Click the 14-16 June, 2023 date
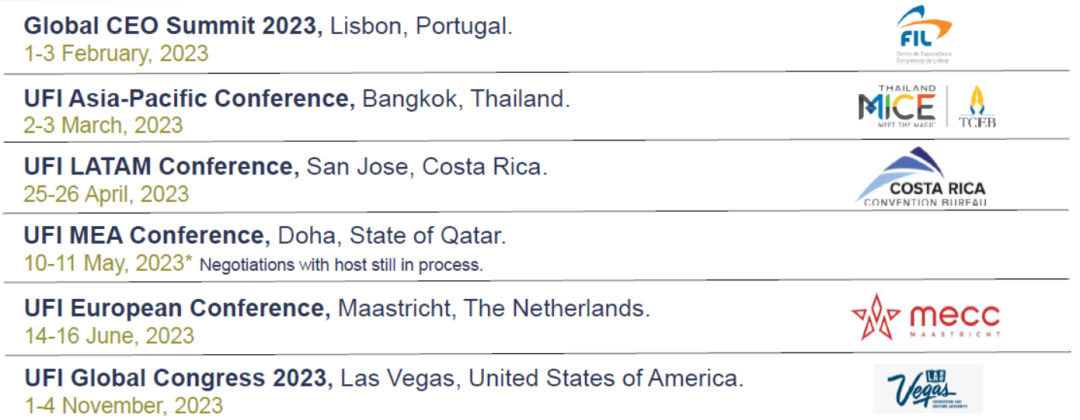This screenshot has height=420, width=1080. pyautogui.click(x=109, y=335)
